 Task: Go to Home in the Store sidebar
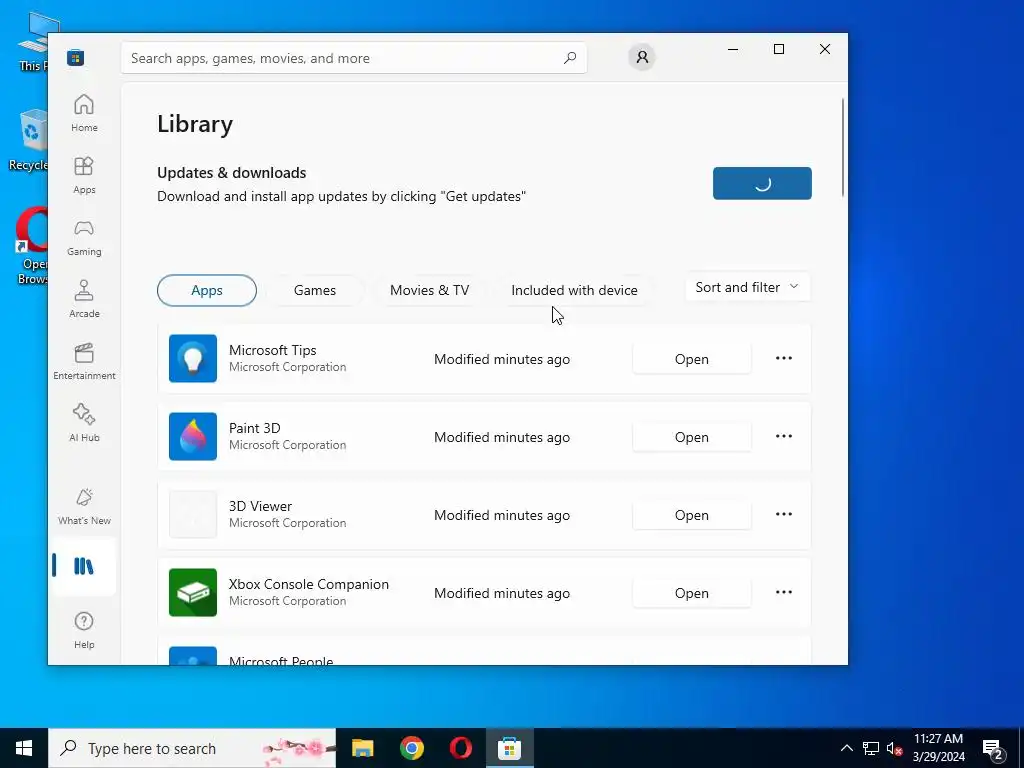pyautogui.click(x=84, y=113)
